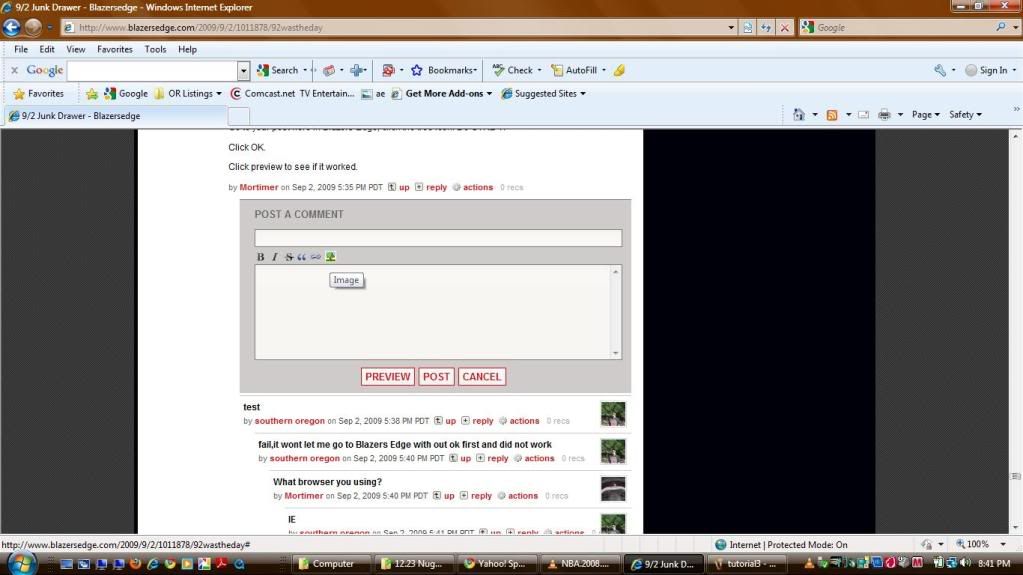Click the RSS feeds icon
This screenshot has height=575, width=1023.
[x=832, y=114]
